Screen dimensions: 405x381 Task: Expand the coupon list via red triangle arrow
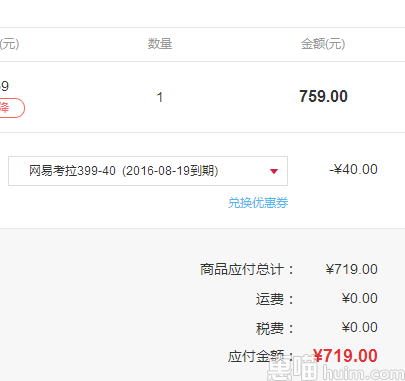point(274,171)
